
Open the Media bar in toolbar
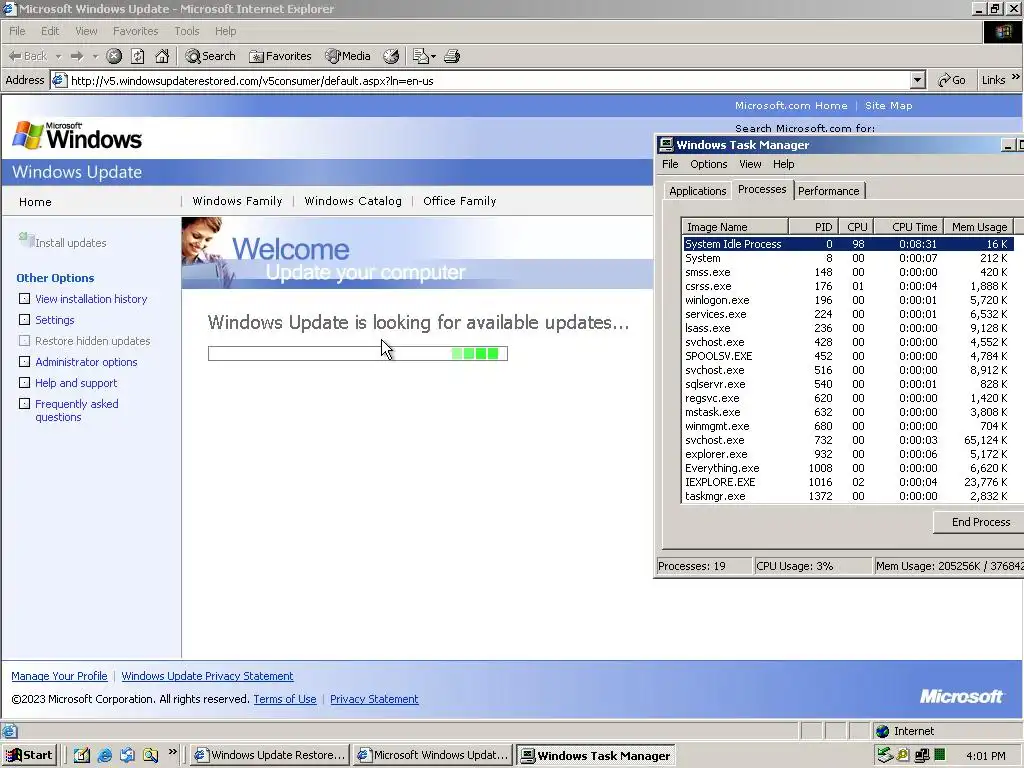(348, 56)
